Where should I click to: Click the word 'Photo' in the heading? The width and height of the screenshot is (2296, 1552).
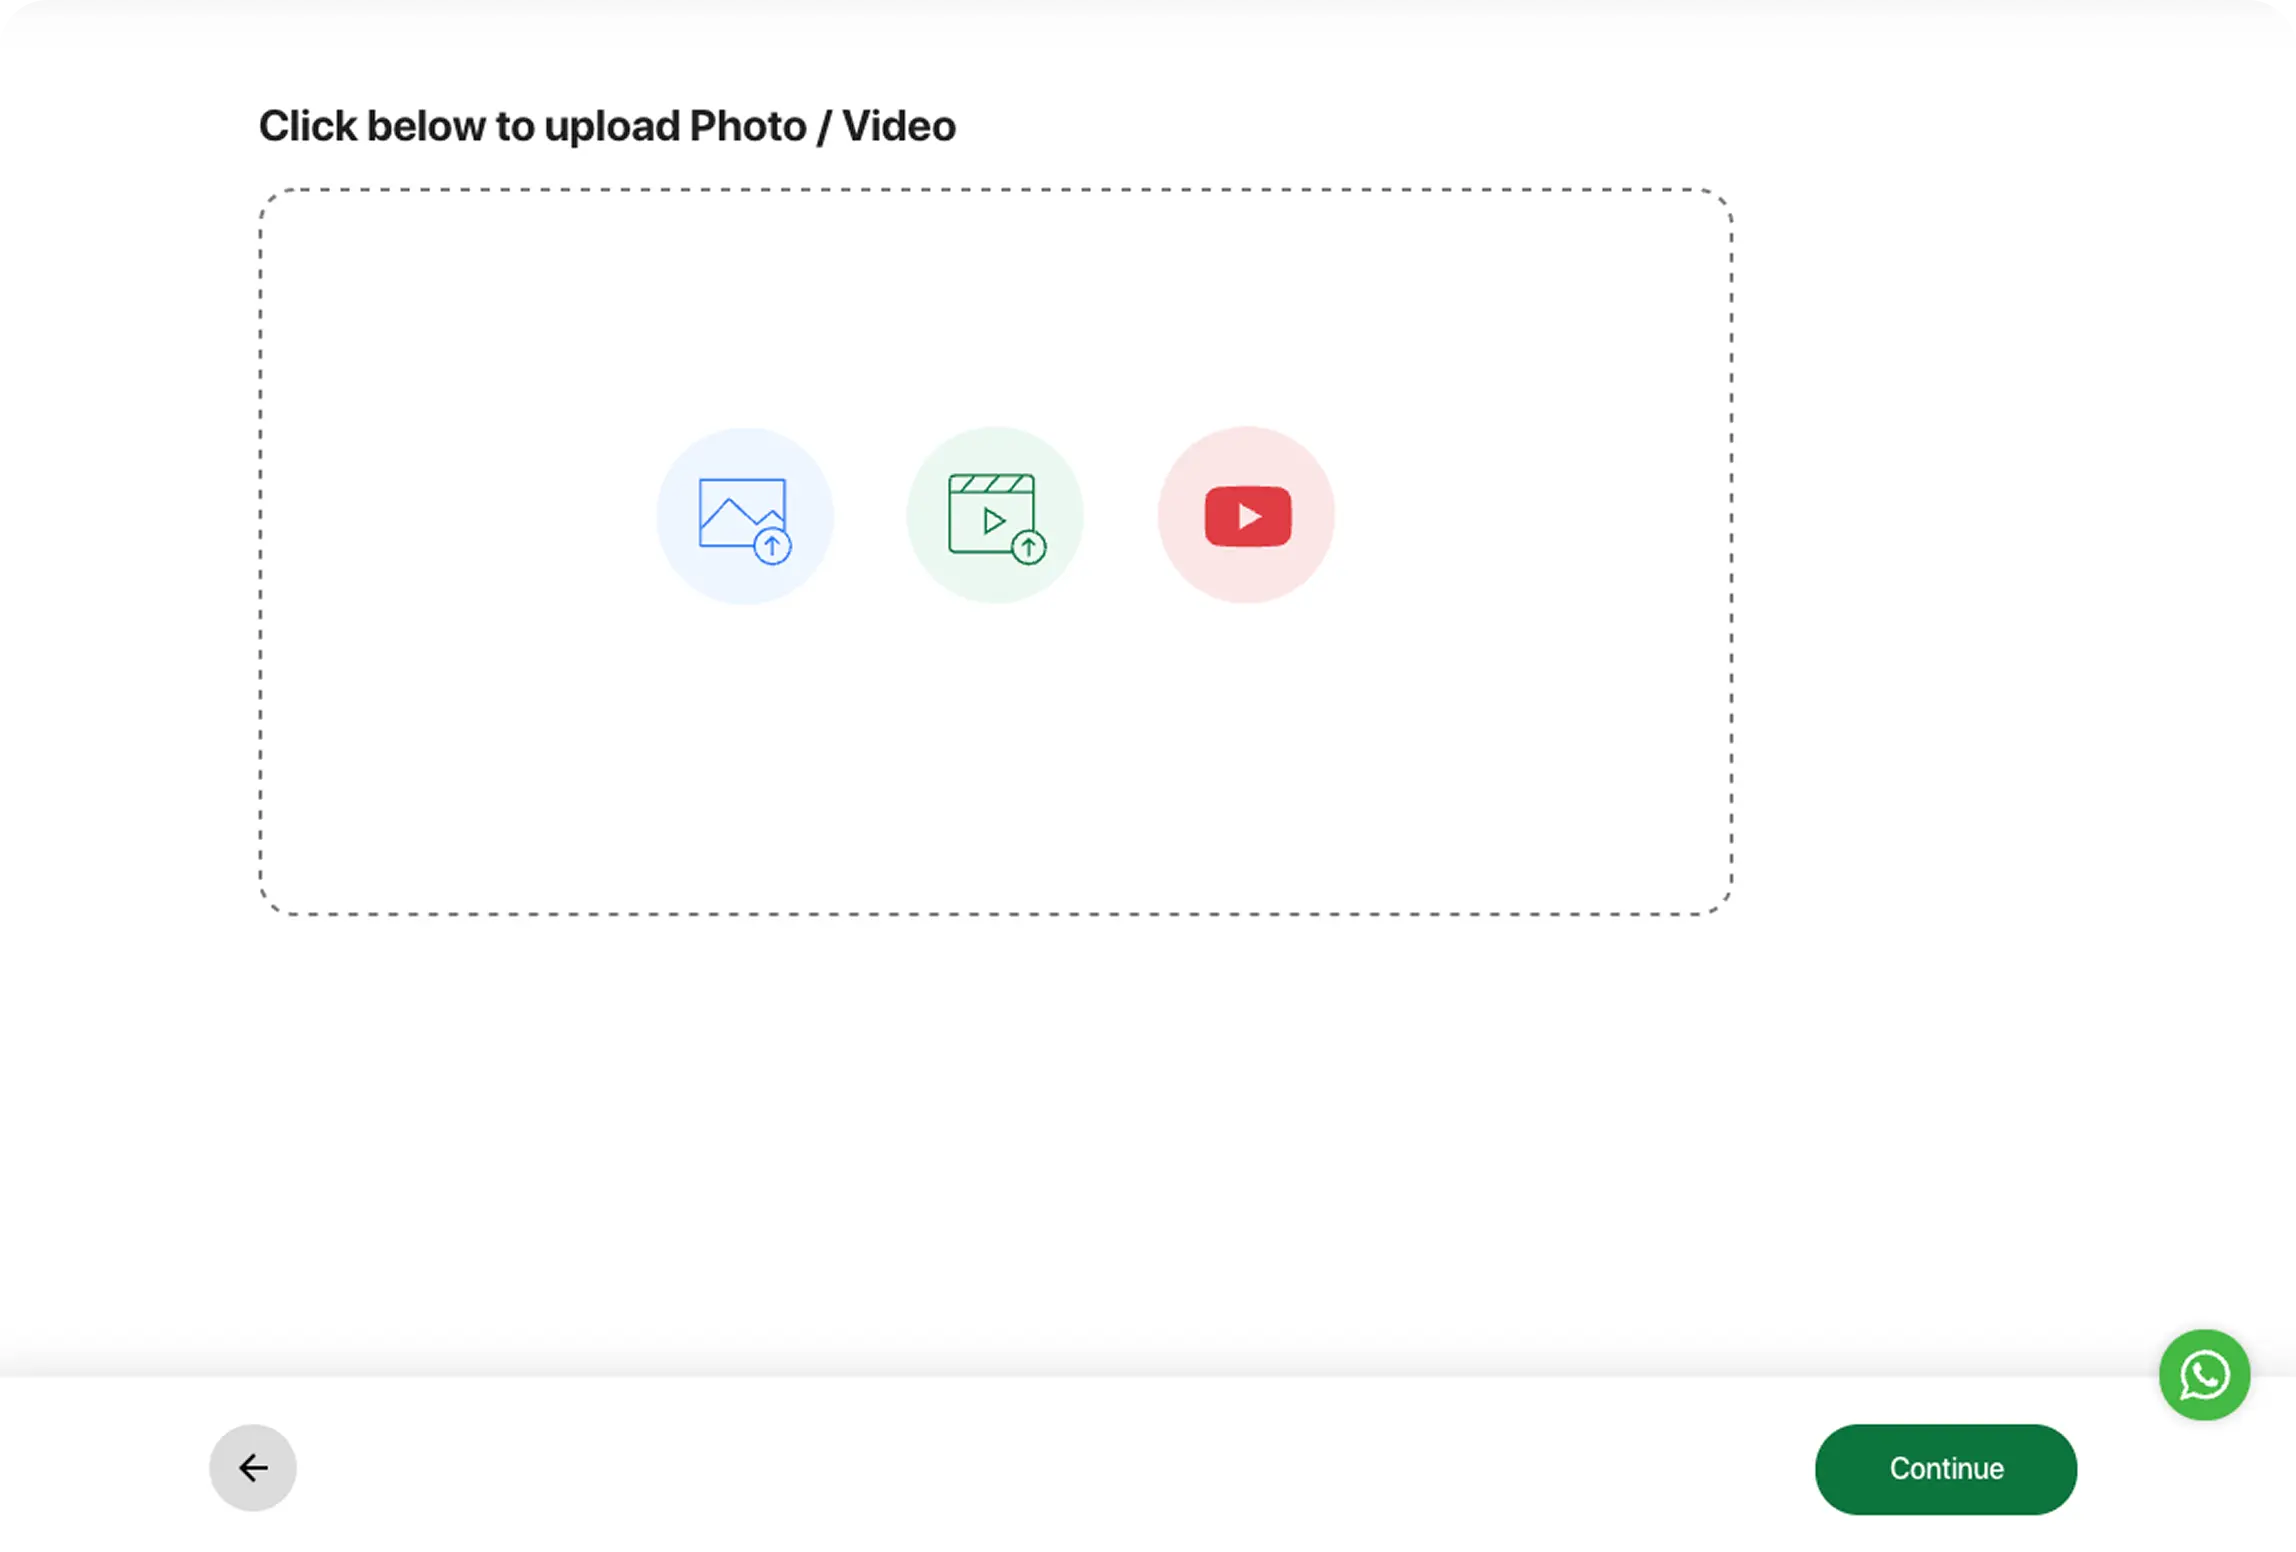(x=748, y=127)
